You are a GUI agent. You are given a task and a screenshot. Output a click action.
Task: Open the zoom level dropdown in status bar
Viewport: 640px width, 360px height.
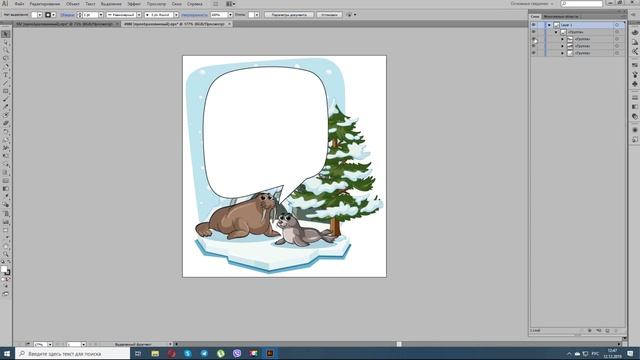click(x=50, y=345)
